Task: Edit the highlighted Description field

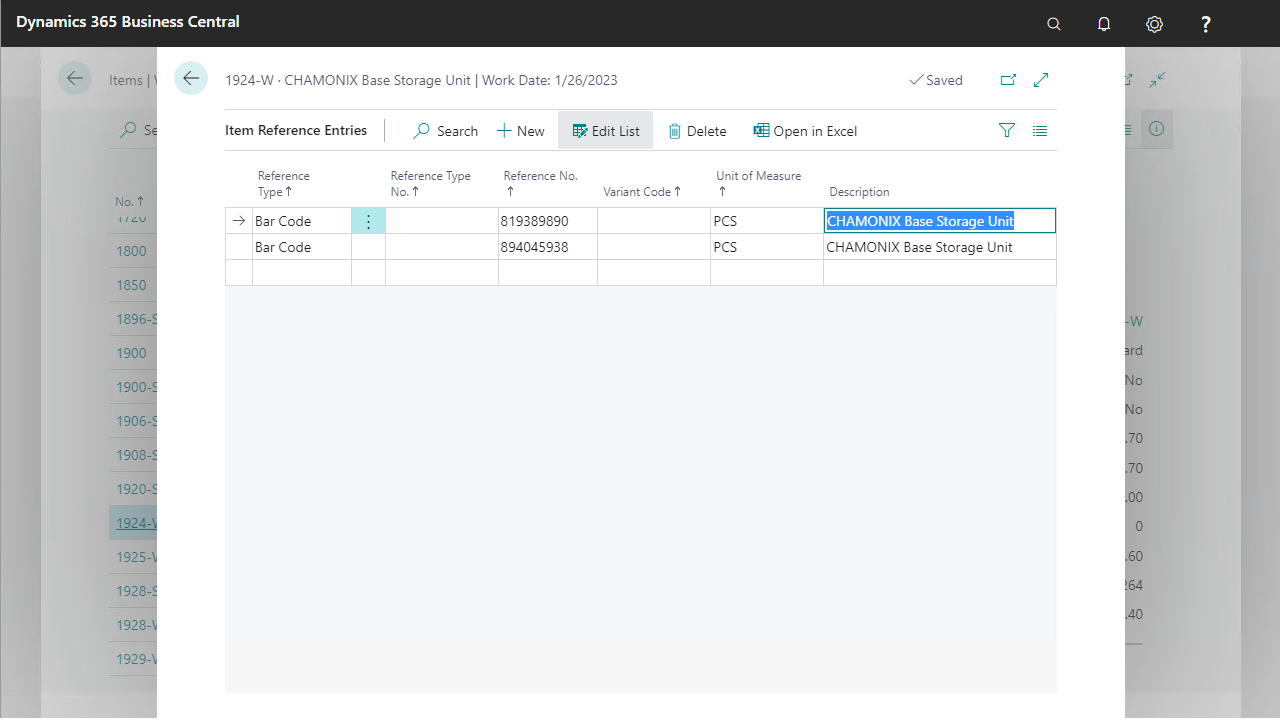Action: pos(940,221)
